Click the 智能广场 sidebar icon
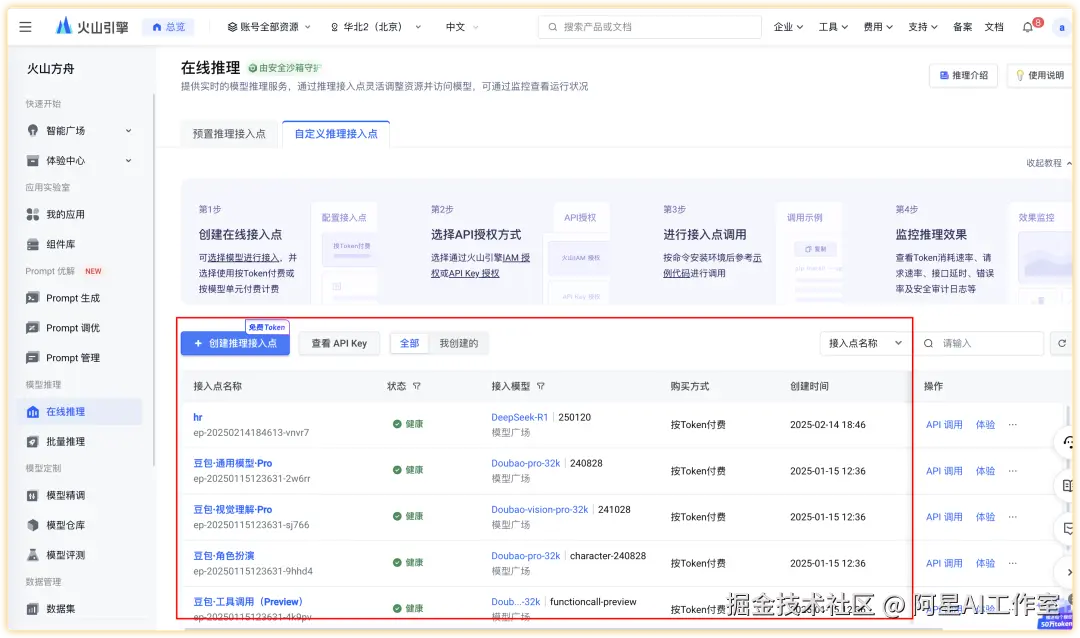Viewport: 1080px width, 638px height. tap(32, 130)
